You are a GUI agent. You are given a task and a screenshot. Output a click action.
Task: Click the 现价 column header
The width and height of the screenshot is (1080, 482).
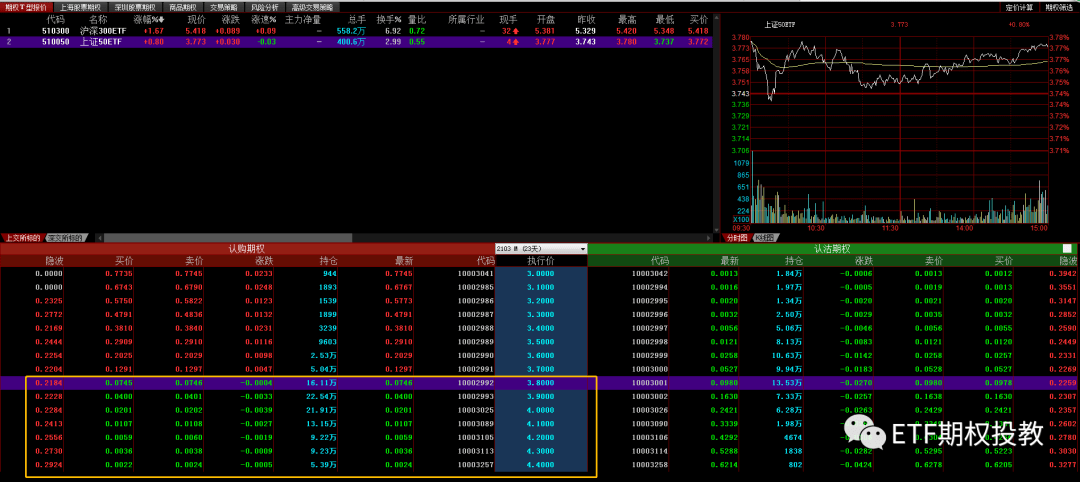pyautogui.click(x=196, y=19)
